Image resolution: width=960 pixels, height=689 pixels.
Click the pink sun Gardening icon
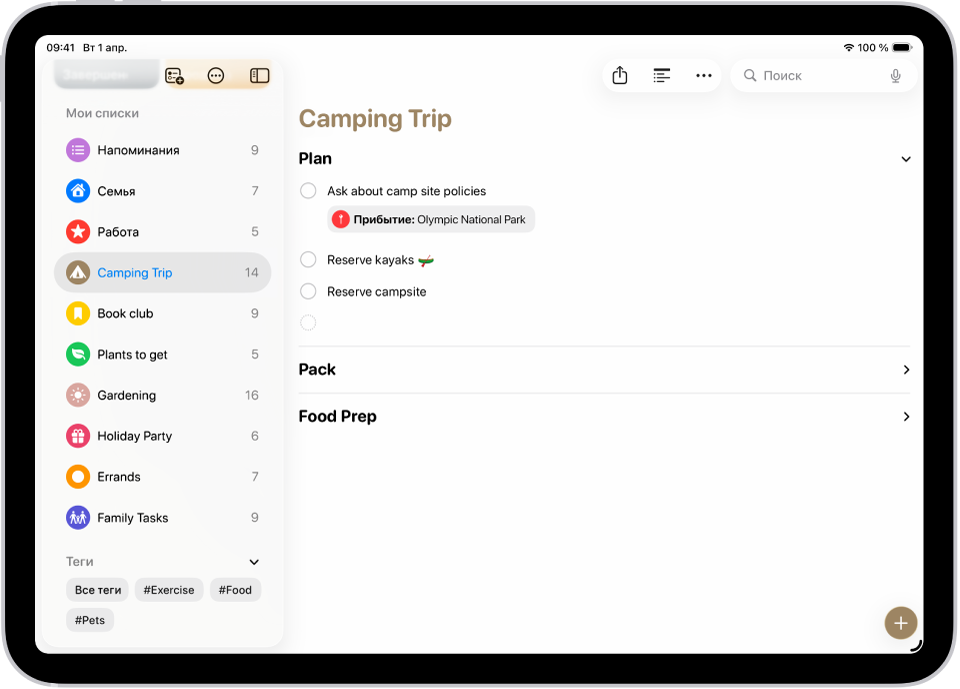(78, 395)
